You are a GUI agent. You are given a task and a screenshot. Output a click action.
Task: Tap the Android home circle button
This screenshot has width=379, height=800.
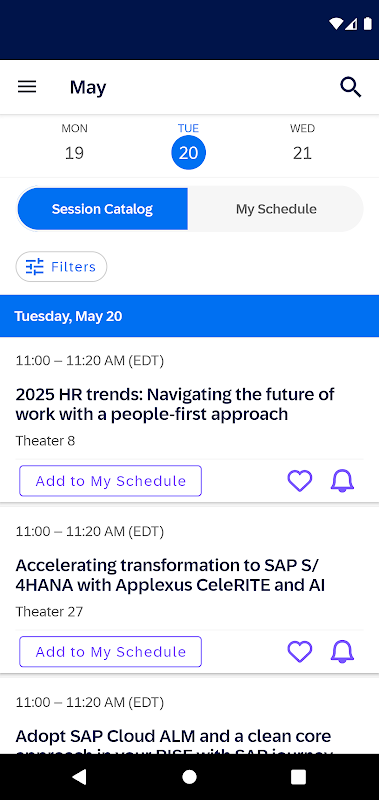tap(189, 777)
